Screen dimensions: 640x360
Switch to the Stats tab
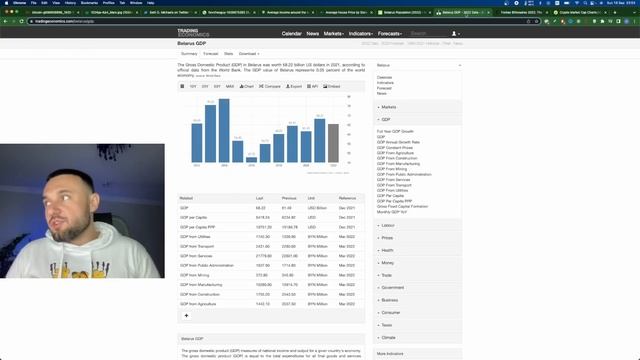coord(229,54)
